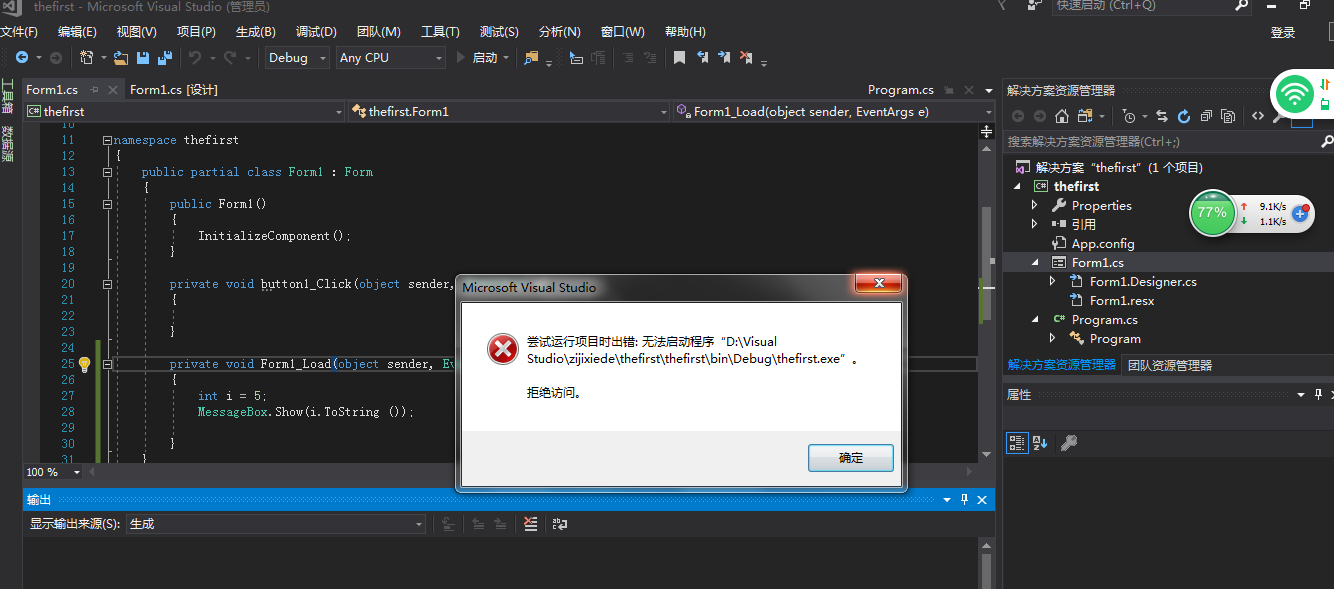Click Properties panel alphabetical sort icon
The width and height of the screenshot is (1334, 589).
coord(1040,443)
